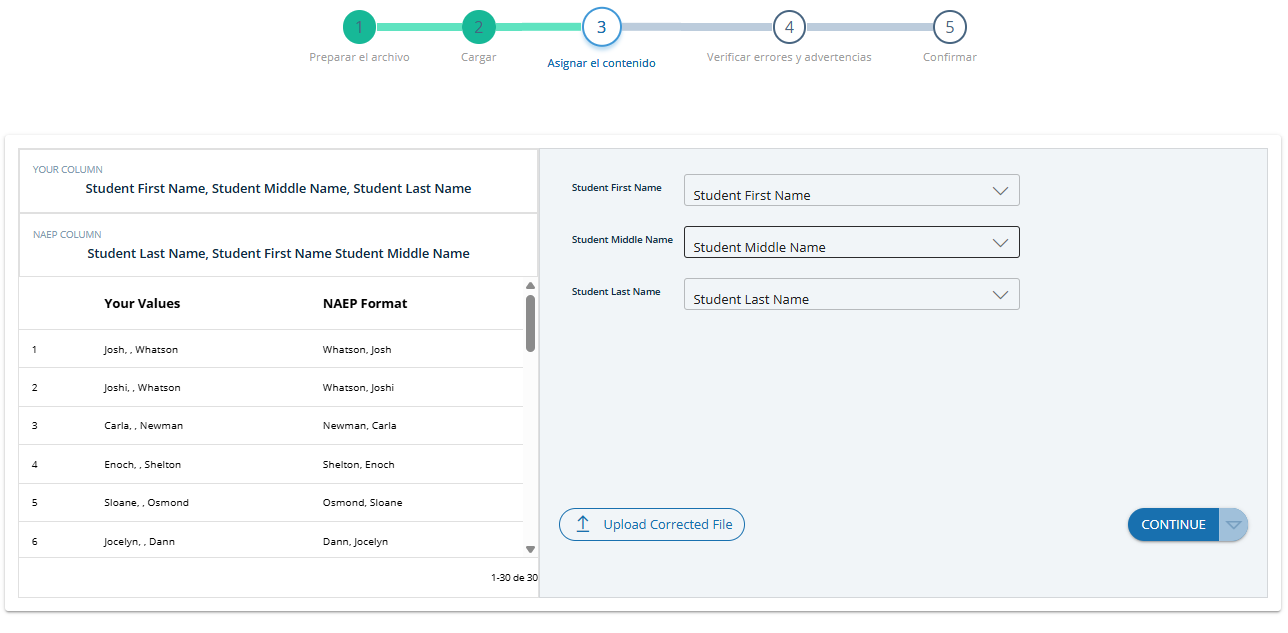This screenshot has width=1288, height=633.
Task: Click the Asignar el contenido step label
Action: [601, 63]
